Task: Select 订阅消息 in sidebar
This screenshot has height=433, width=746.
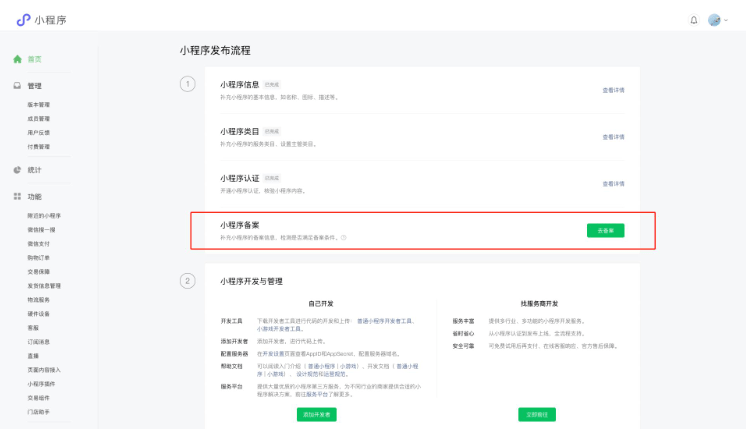Action: [39, 341]
